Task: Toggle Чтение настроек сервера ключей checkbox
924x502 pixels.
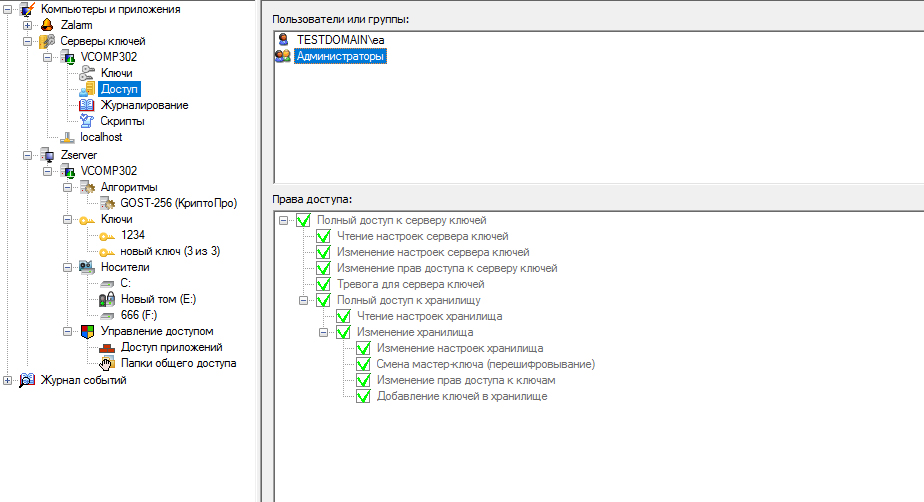Action: click(x=324, y=236)
